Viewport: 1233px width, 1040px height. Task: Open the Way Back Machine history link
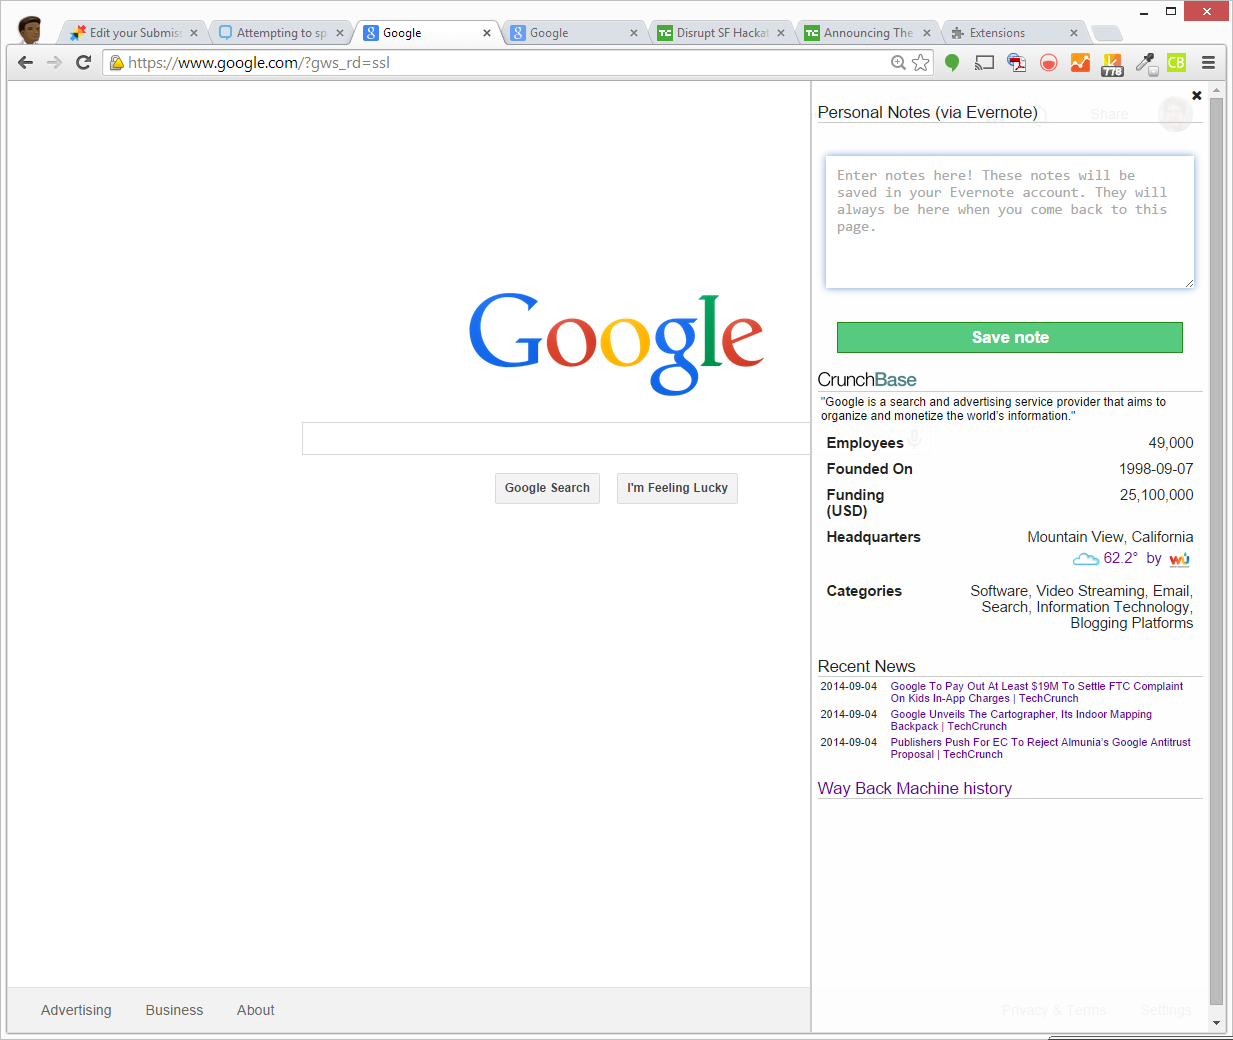[x=914, y=788]
